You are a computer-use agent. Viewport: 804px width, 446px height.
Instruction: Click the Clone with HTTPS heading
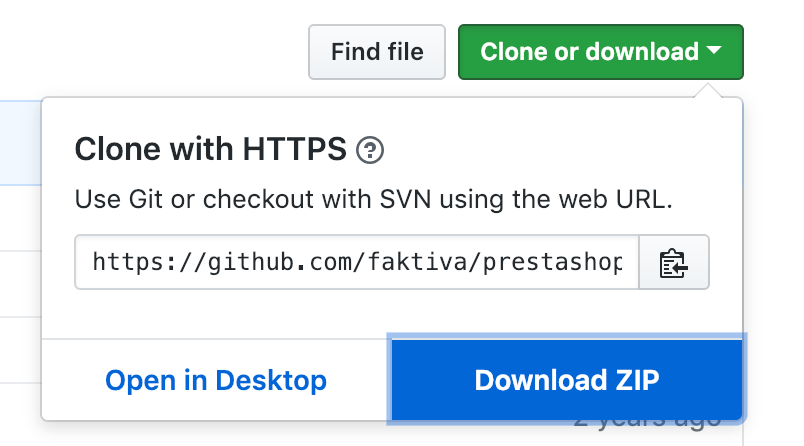[x=211, y=149]
